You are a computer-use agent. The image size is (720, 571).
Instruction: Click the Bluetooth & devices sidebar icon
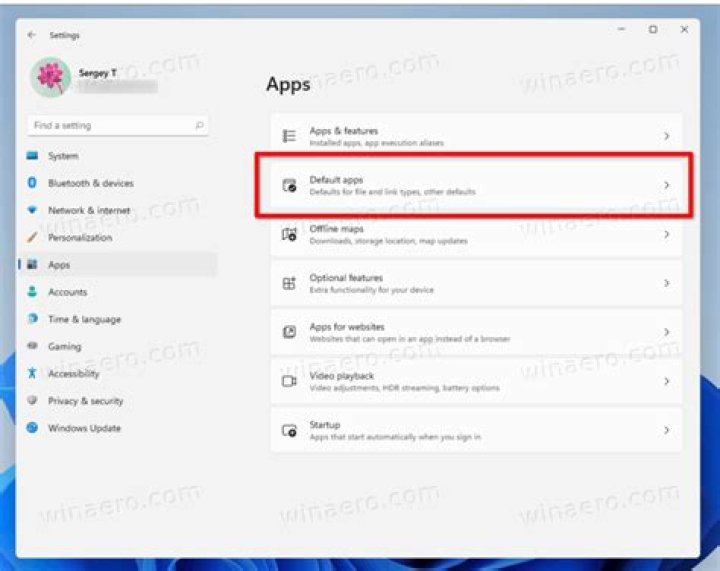click(33, 183)
